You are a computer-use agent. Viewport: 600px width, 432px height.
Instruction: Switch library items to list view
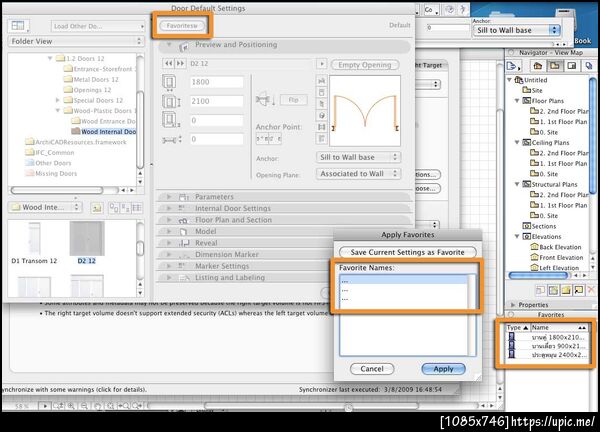(x=137, y=208)
